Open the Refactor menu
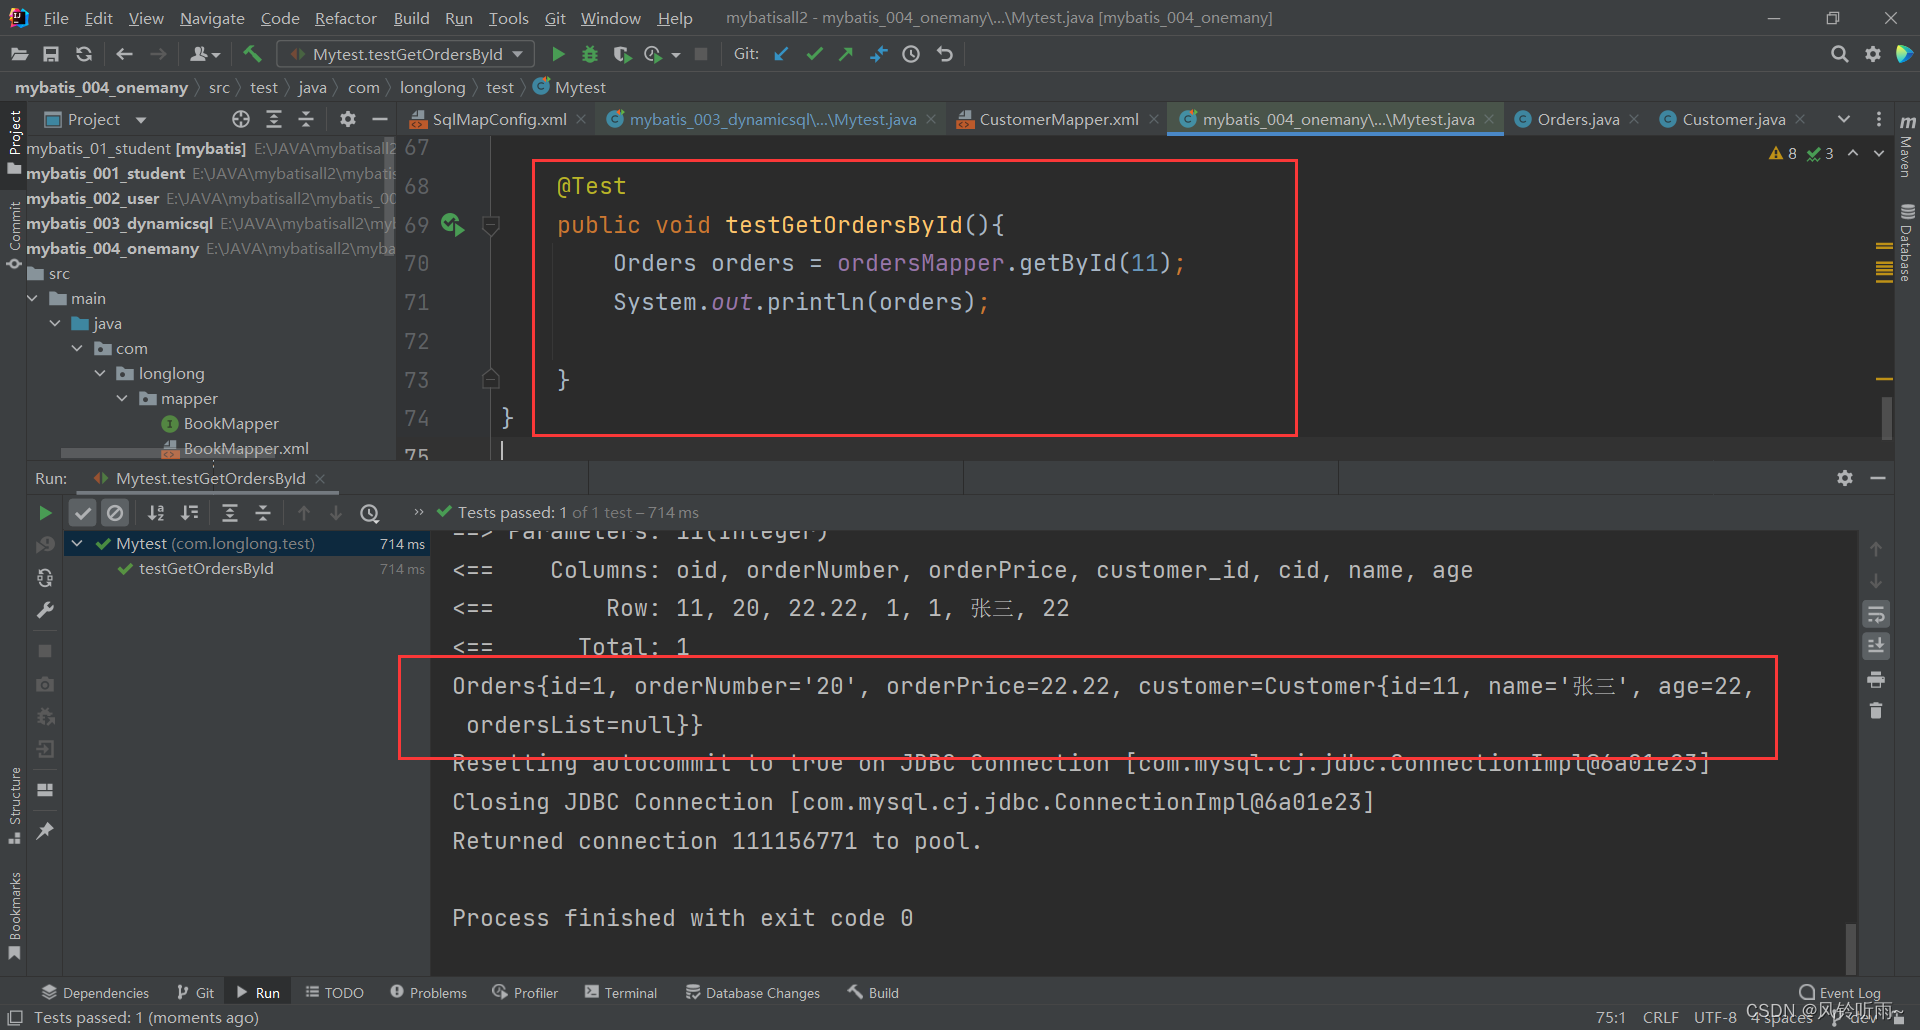Image resolution: width=1920 pixels, height=1030 pixels. (345, 18)
